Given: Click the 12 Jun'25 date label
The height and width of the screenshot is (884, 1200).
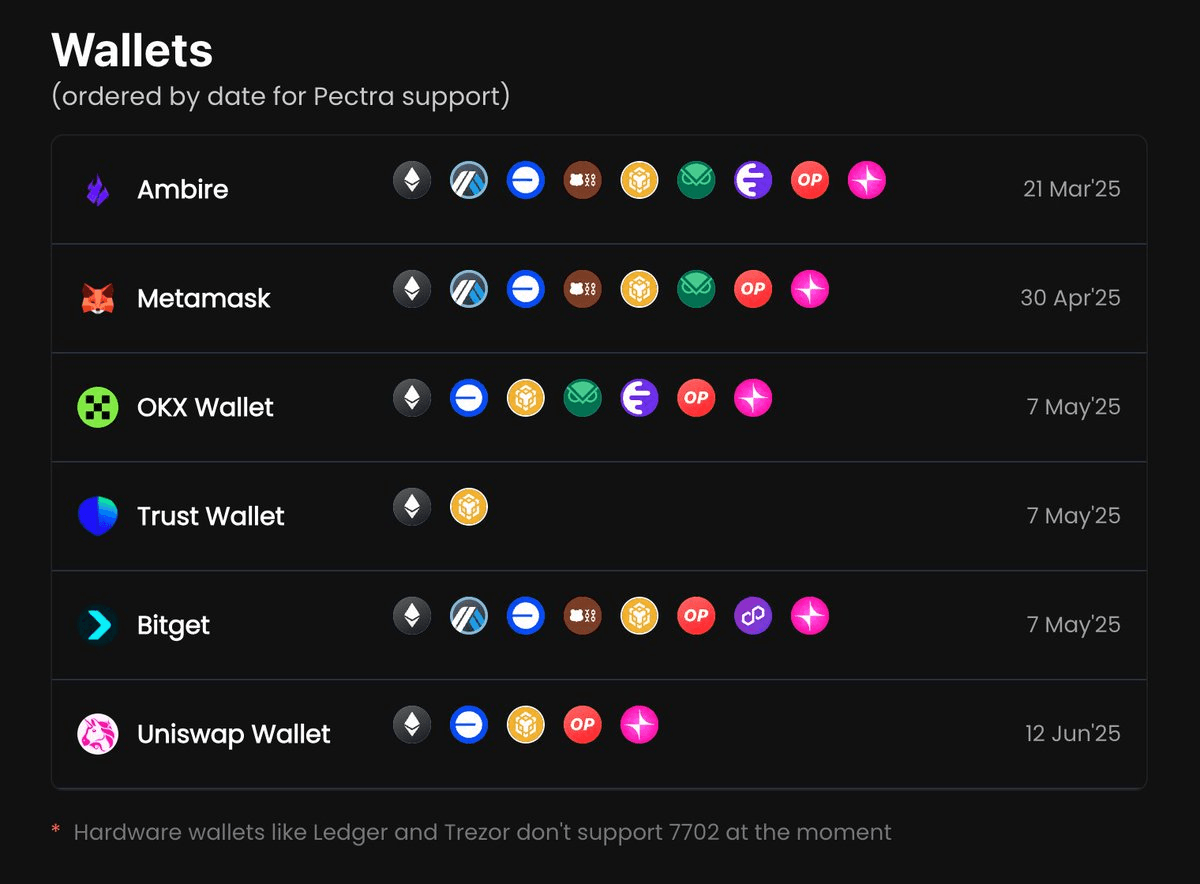Looking at the screenshot, I should [1072, 734].
